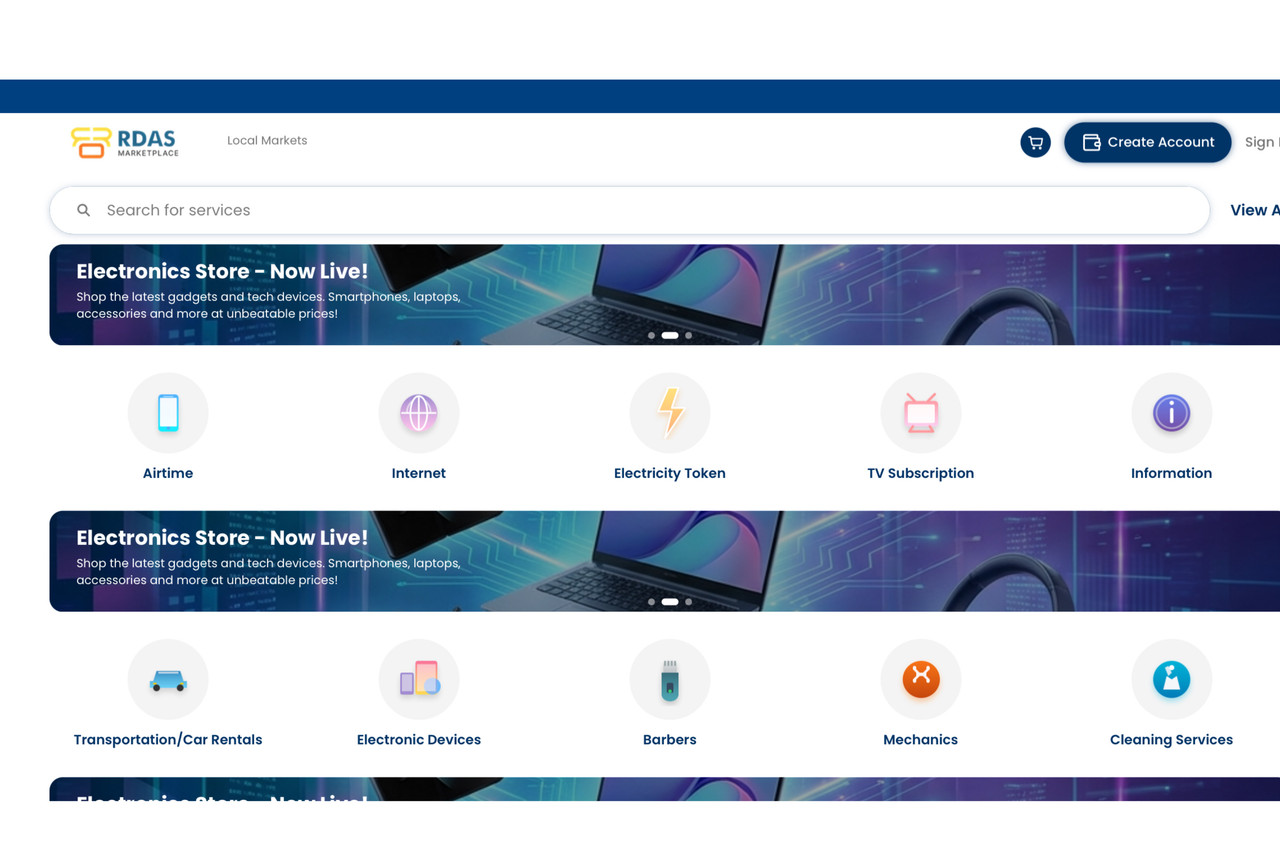Viewport: 1280px width, 866px height.
Task: Open the Electronic Devices icon
Action: (x=419, y=679)
